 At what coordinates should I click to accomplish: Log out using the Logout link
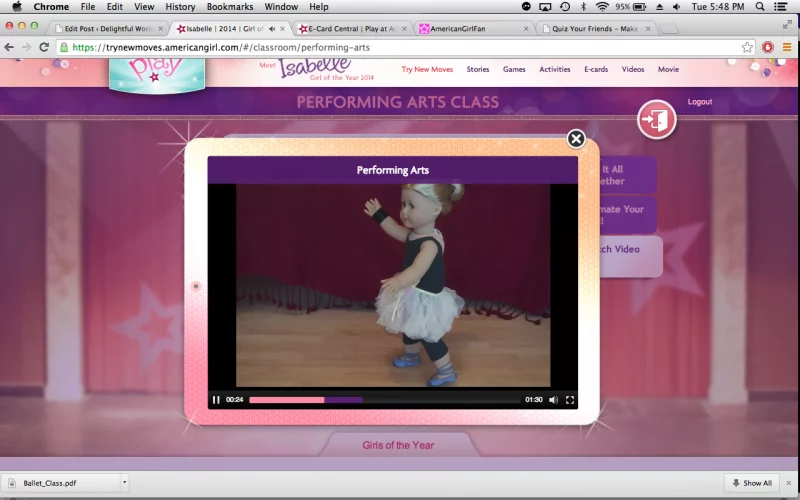(699, 102)
